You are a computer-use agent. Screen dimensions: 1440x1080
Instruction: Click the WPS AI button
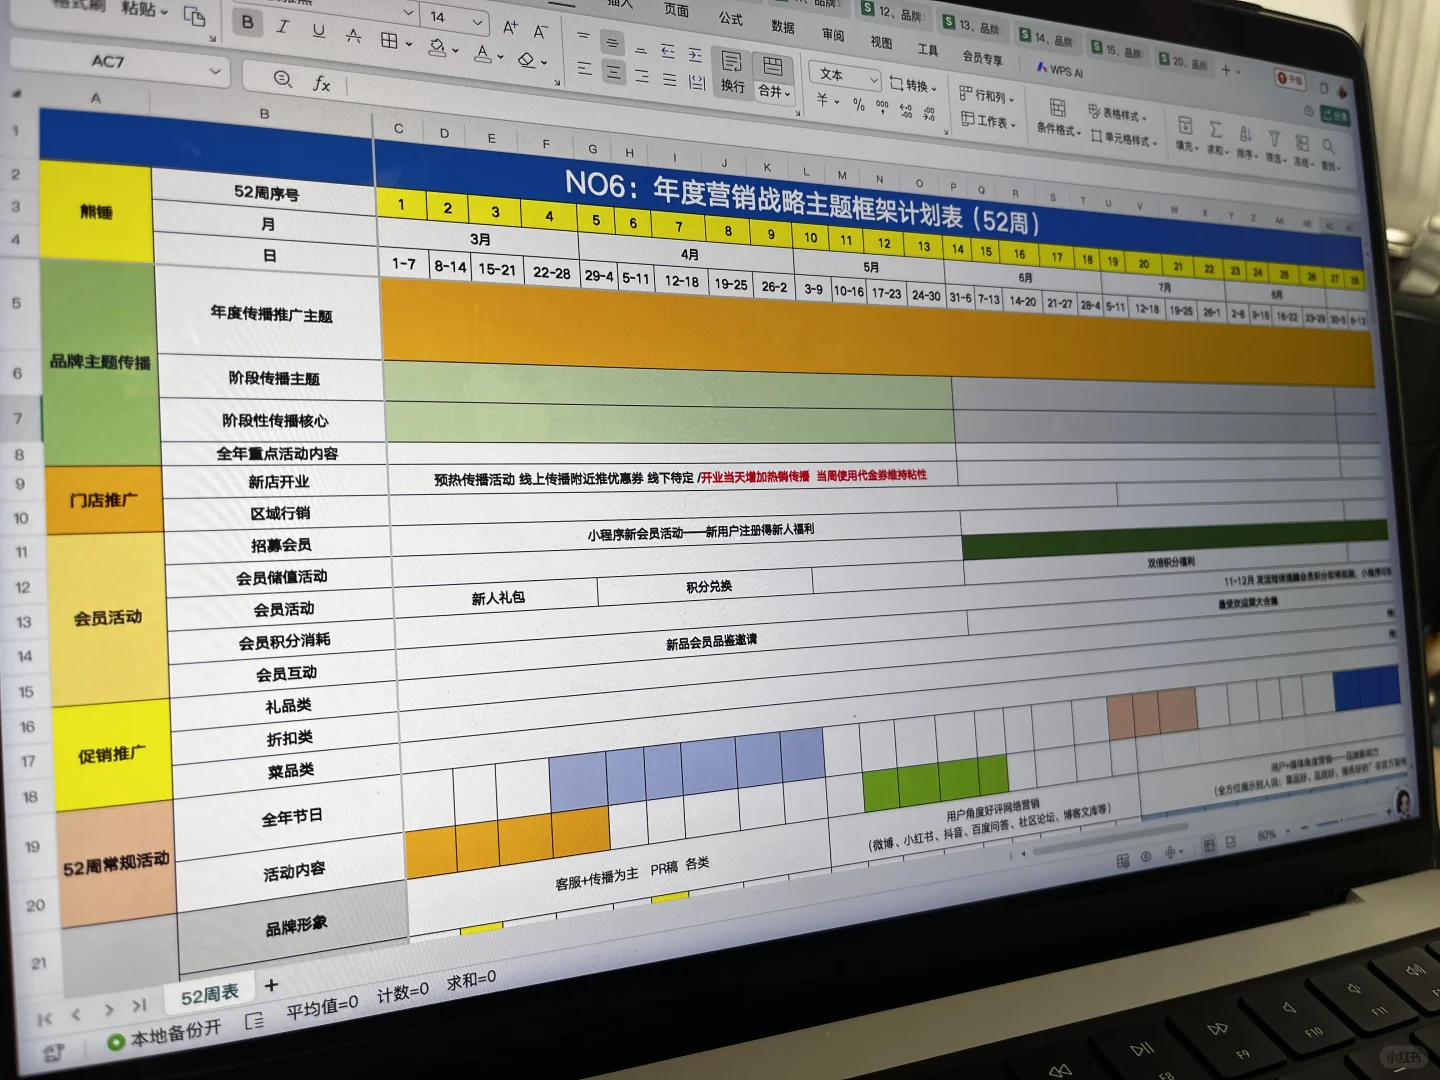pyautogui.click(x=1059, y=70)
